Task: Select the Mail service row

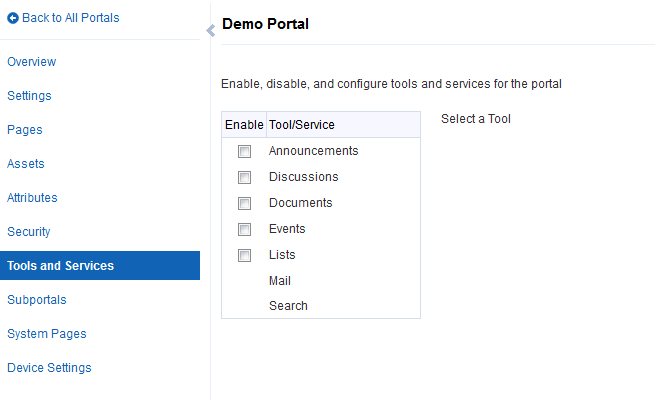Action: click(321, 281)
